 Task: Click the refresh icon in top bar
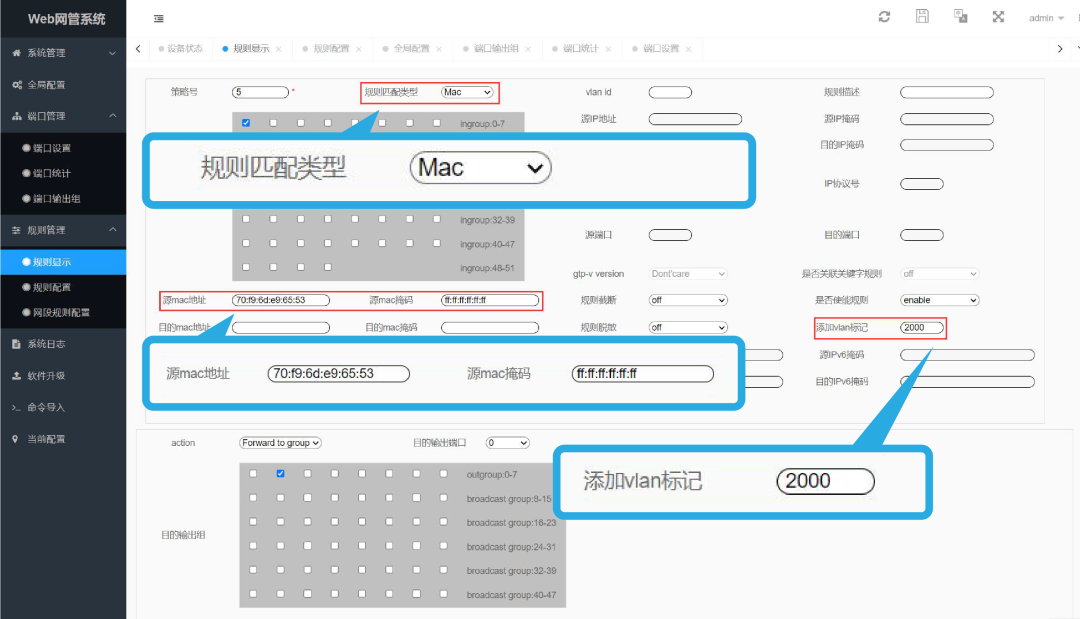tap(884, 17)
